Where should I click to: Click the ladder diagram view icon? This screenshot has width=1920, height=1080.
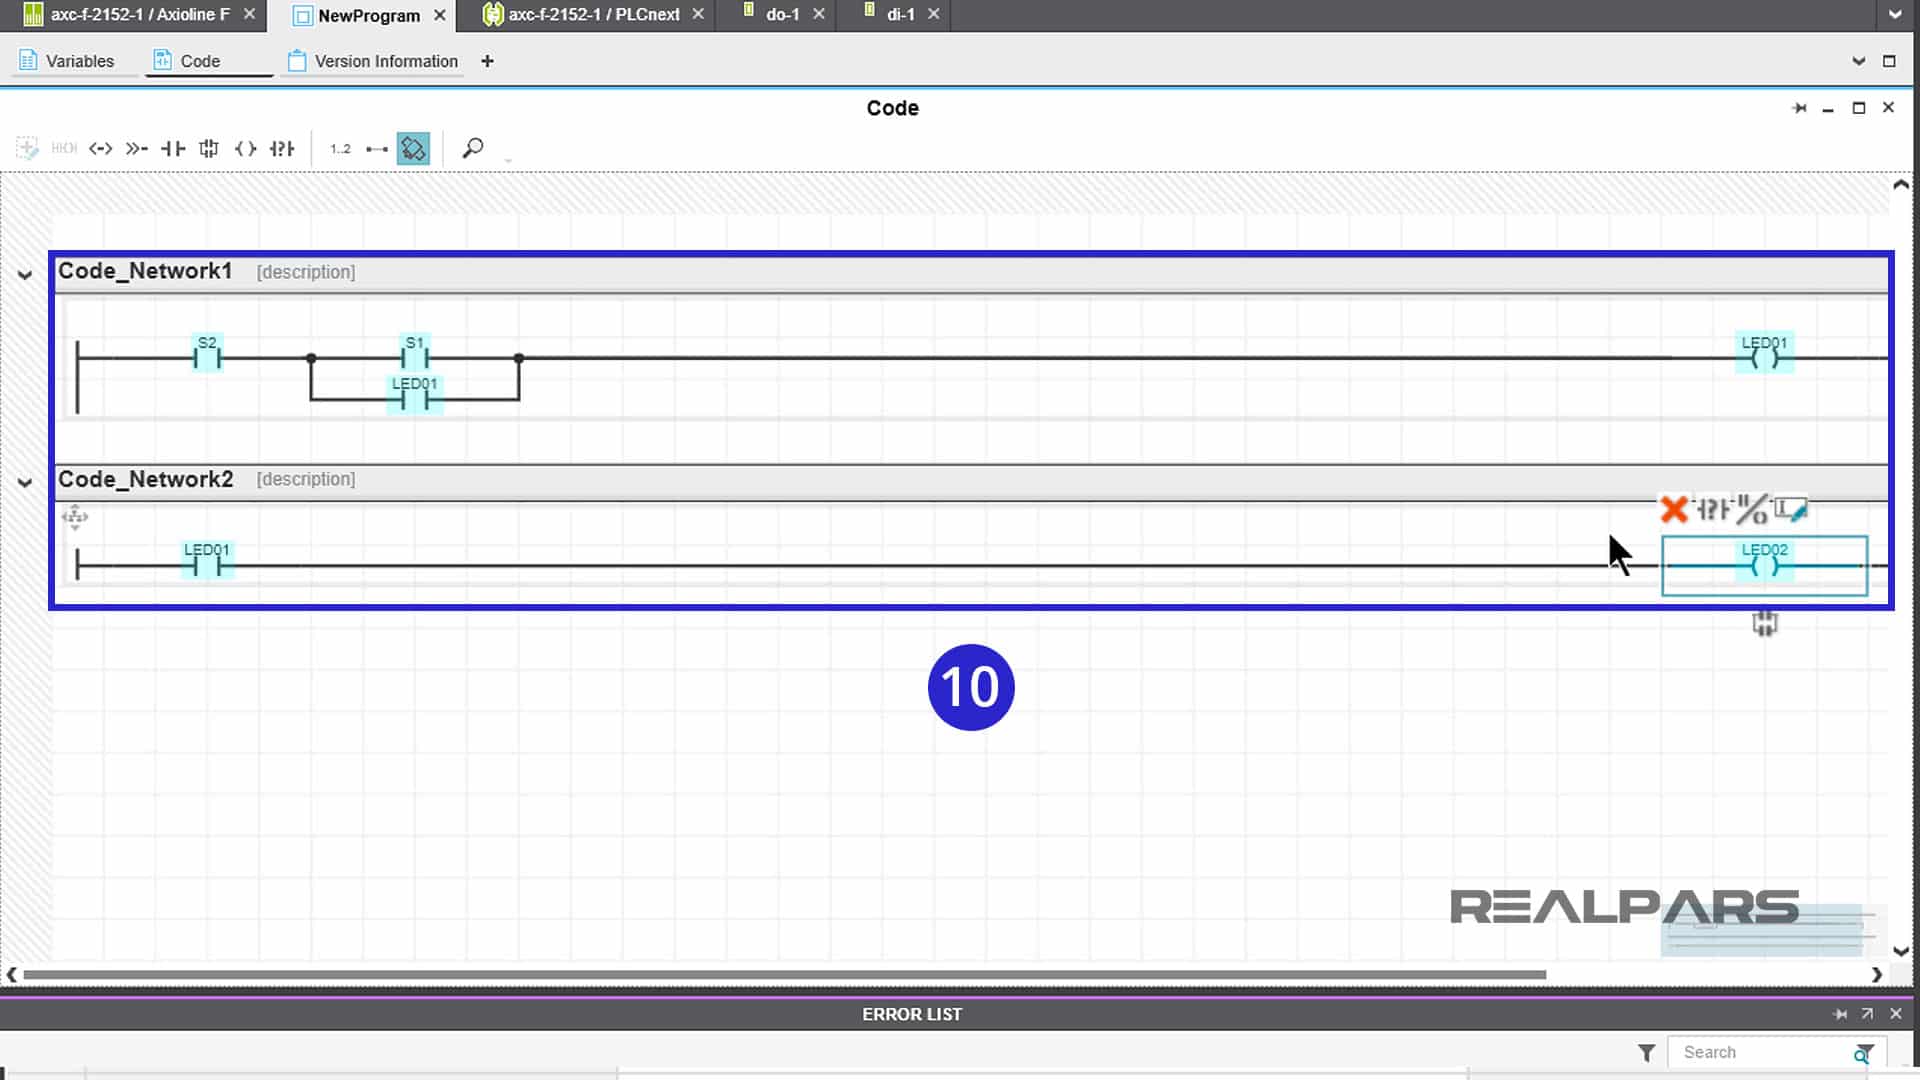point(414,148)
